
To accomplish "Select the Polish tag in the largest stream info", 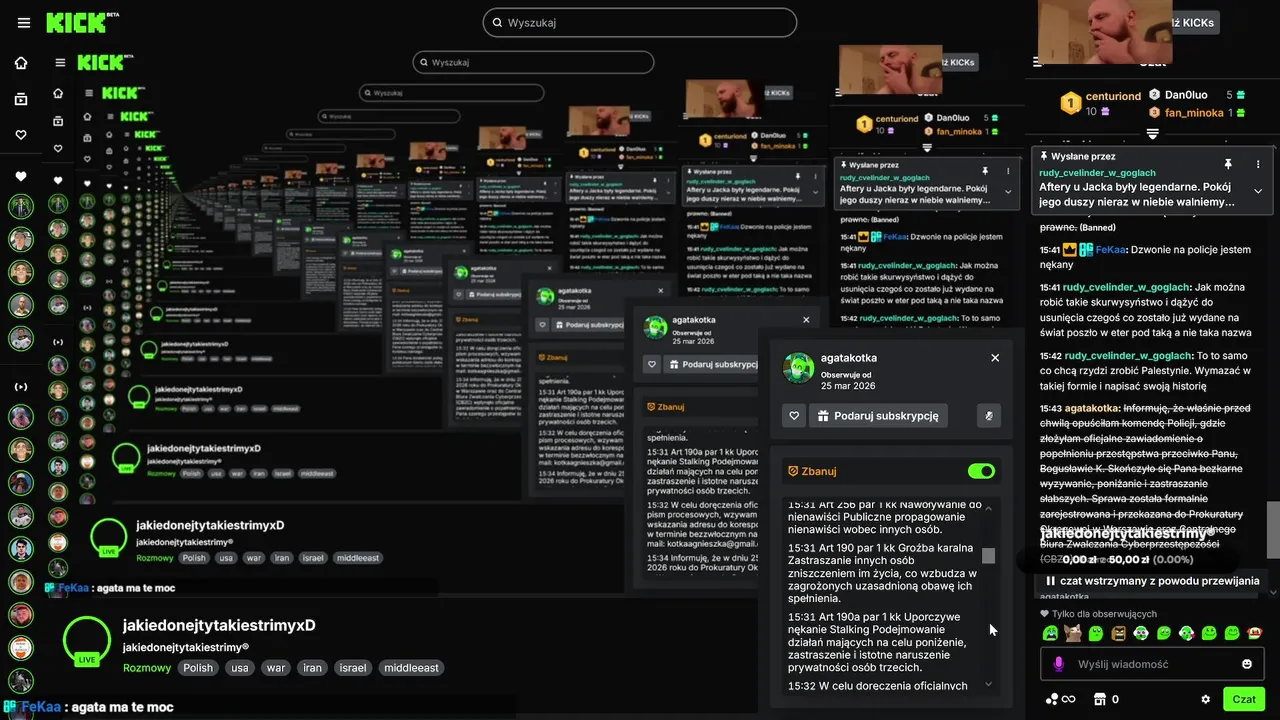I will click(x=198, y=667).
